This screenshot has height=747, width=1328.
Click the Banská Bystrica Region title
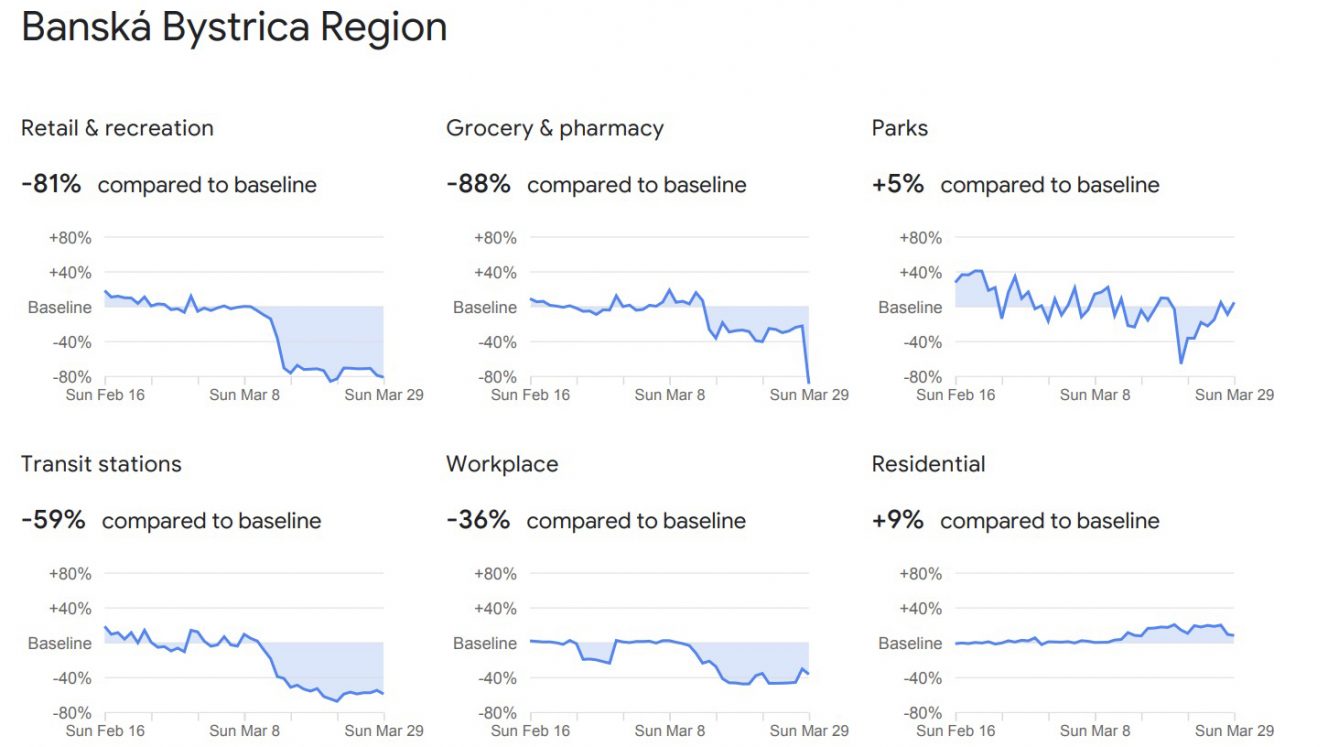pos(234,28)
